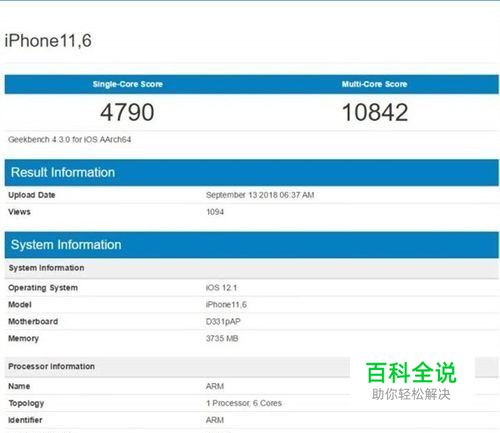The image size is (500, 433).
Task: Click the Upload Date label
Action: [x=32, y=195]
